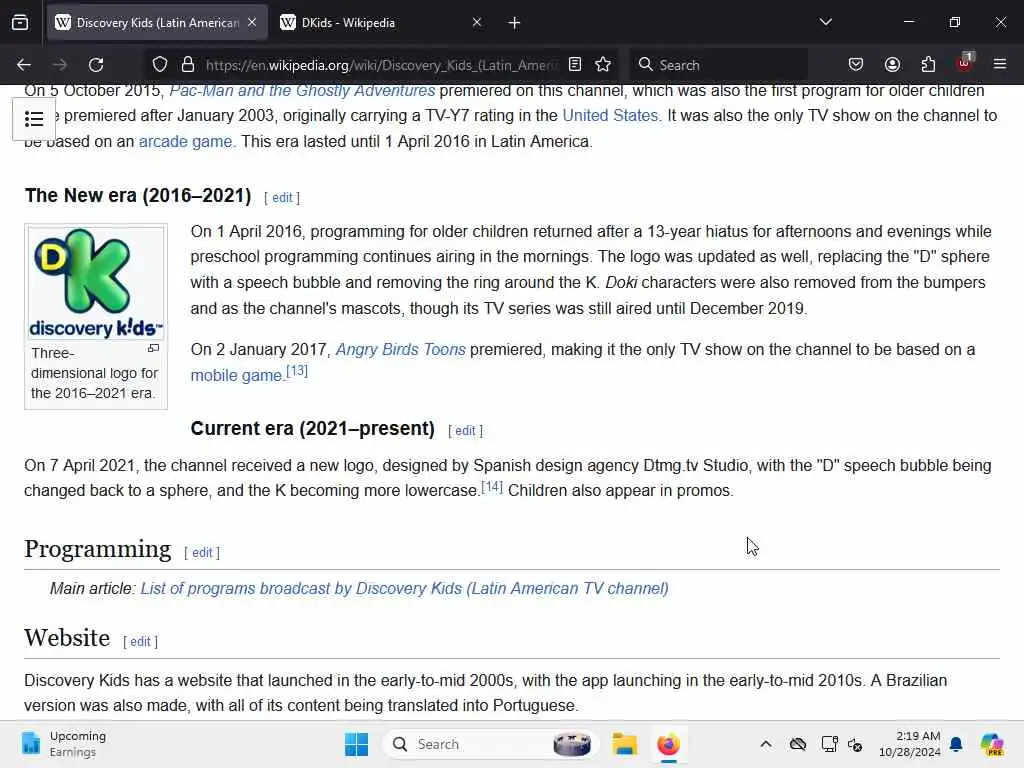The width and height of the screenshot is (1024, 768).
Task: Open Firefox application hamburger menu
Action: pos(1000,64)
